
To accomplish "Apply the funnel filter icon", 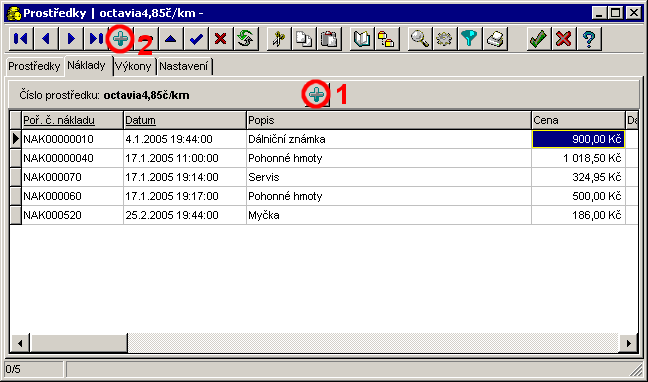I will [x=469, y=39].
